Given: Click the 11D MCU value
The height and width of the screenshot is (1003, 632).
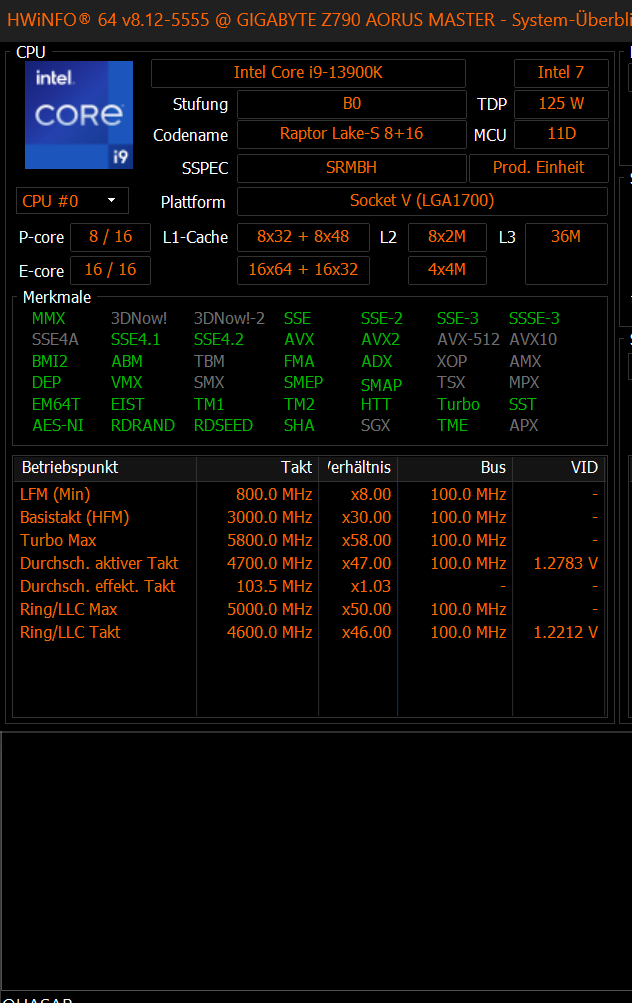Looking at the screenshot, I should 561,134.
